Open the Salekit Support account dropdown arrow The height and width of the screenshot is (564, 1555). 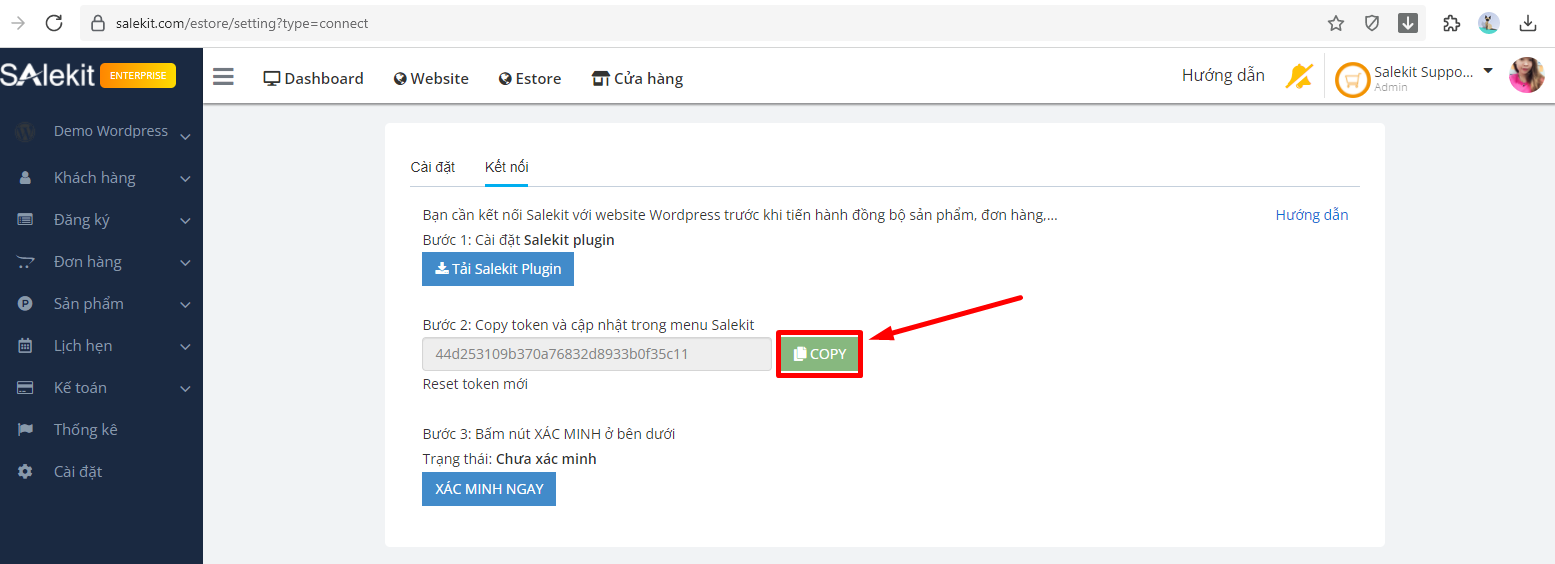pyautogui.click(x=1488, y=71)
